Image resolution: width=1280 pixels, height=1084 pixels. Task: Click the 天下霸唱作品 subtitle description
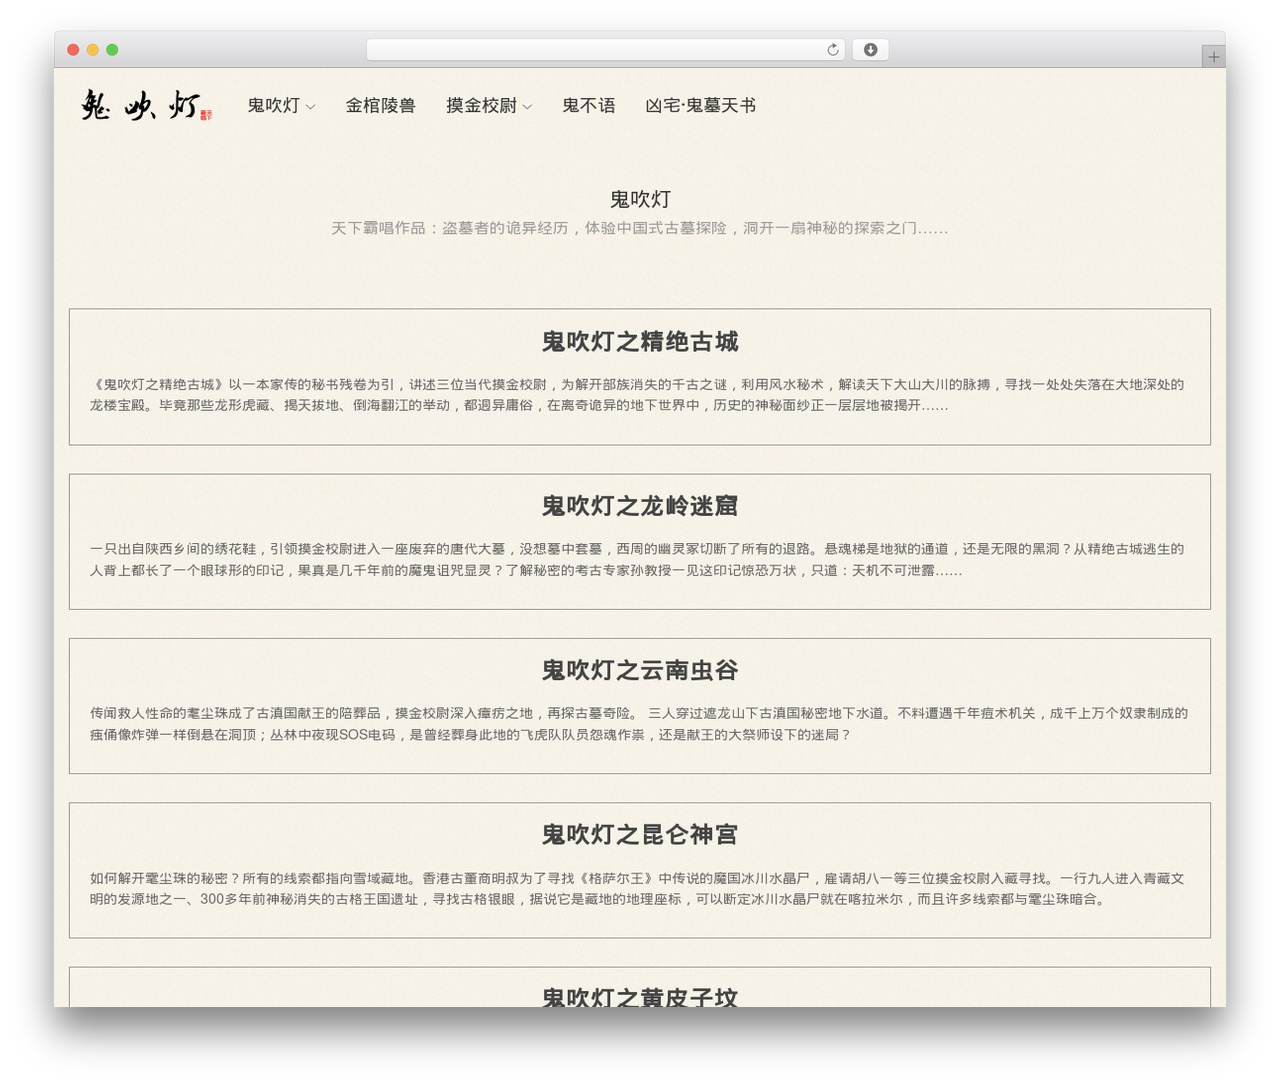(x=640, y=228)
